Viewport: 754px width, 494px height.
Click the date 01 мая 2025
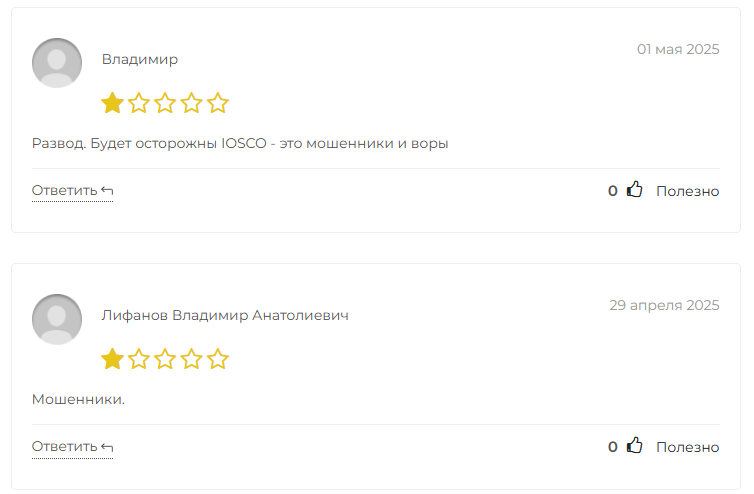(x=678, y=49)
